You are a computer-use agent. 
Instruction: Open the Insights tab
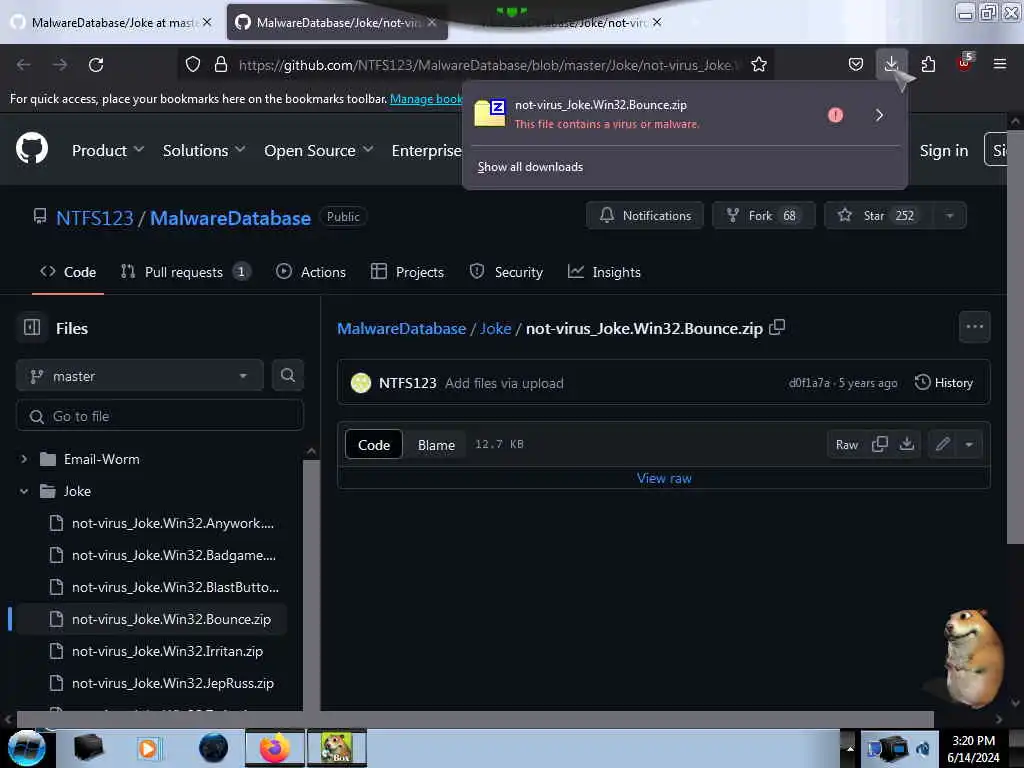(x=604, y=272)
